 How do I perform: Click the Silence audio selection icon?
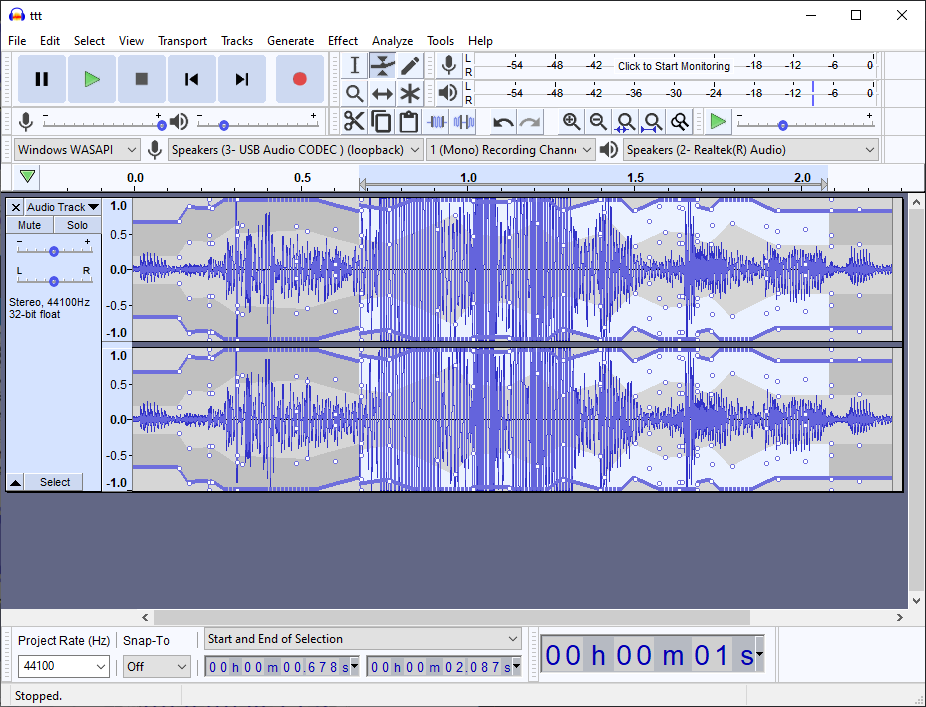[464, 122]
